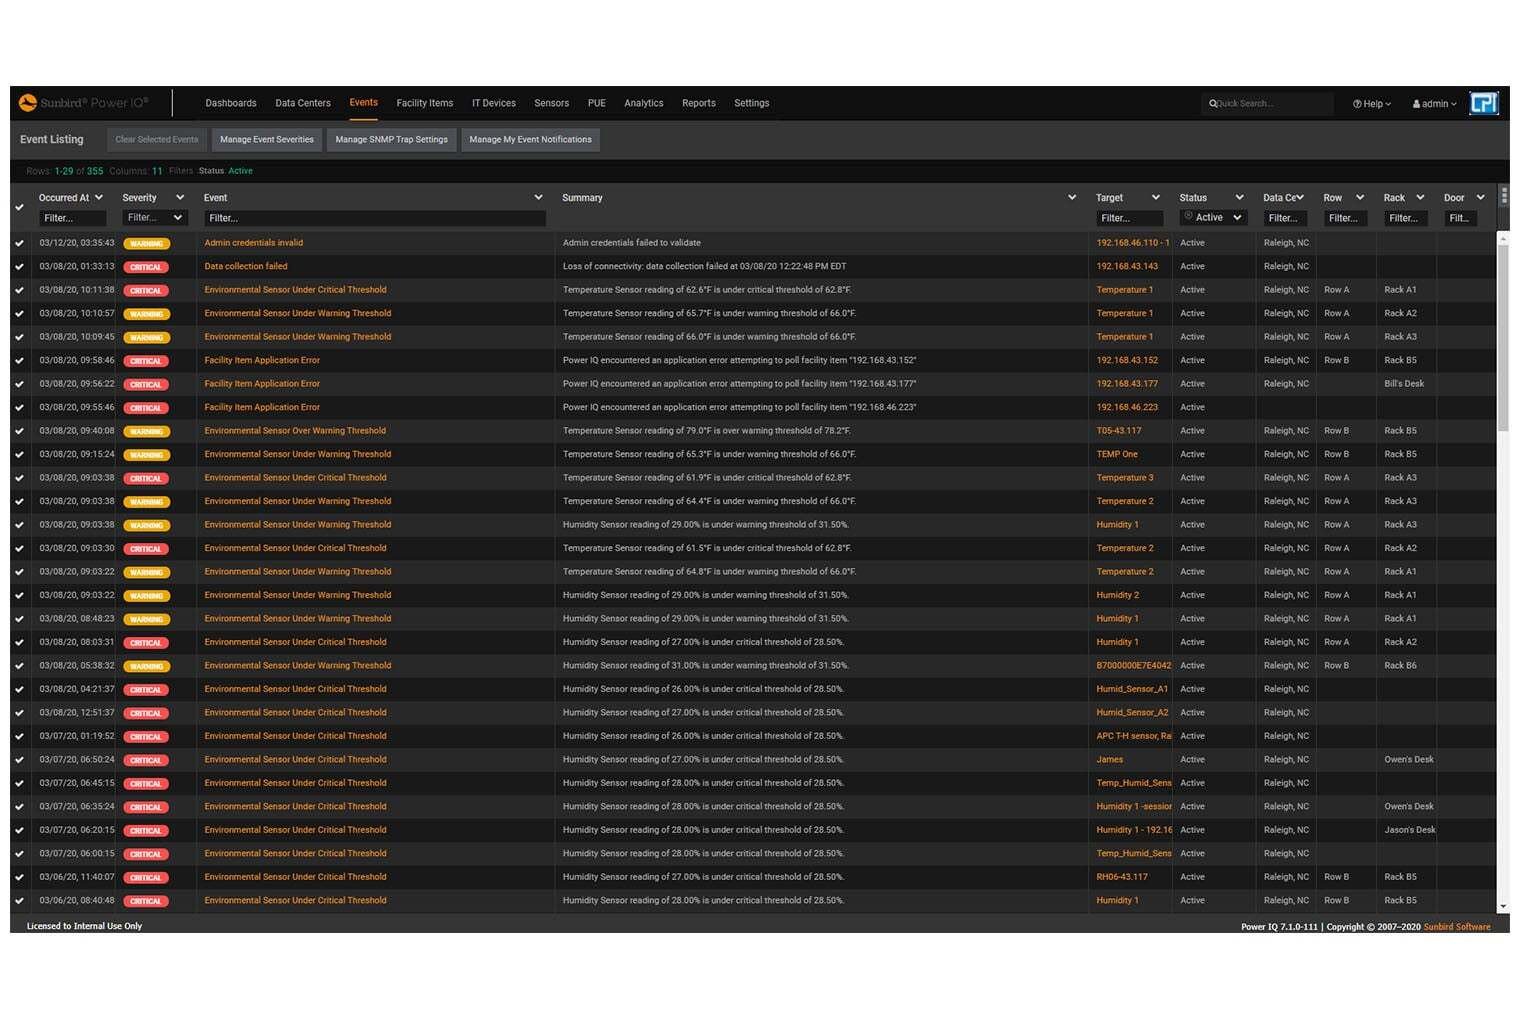This screenshot has width=1520, height=1020.
Task: Open the Occurred At column header menu arrow
Action: coord(99,198)
